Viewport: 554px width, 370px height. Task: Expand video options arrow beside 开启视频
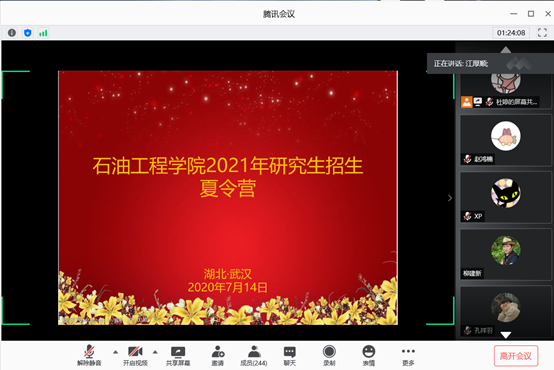[155, 352]
